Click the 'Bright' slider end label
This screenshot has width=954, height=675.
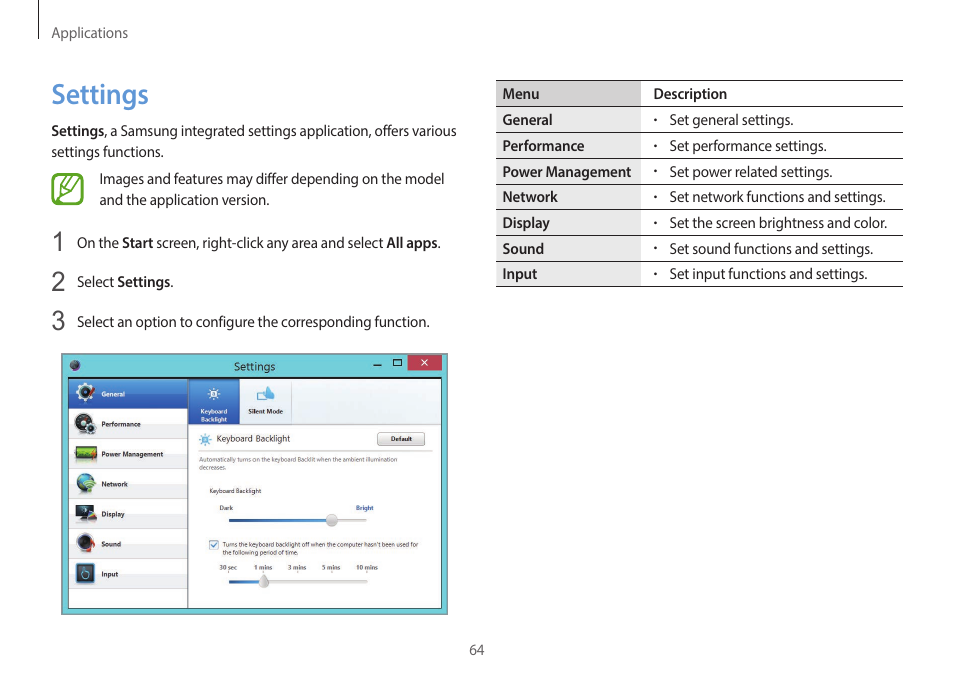364,508
